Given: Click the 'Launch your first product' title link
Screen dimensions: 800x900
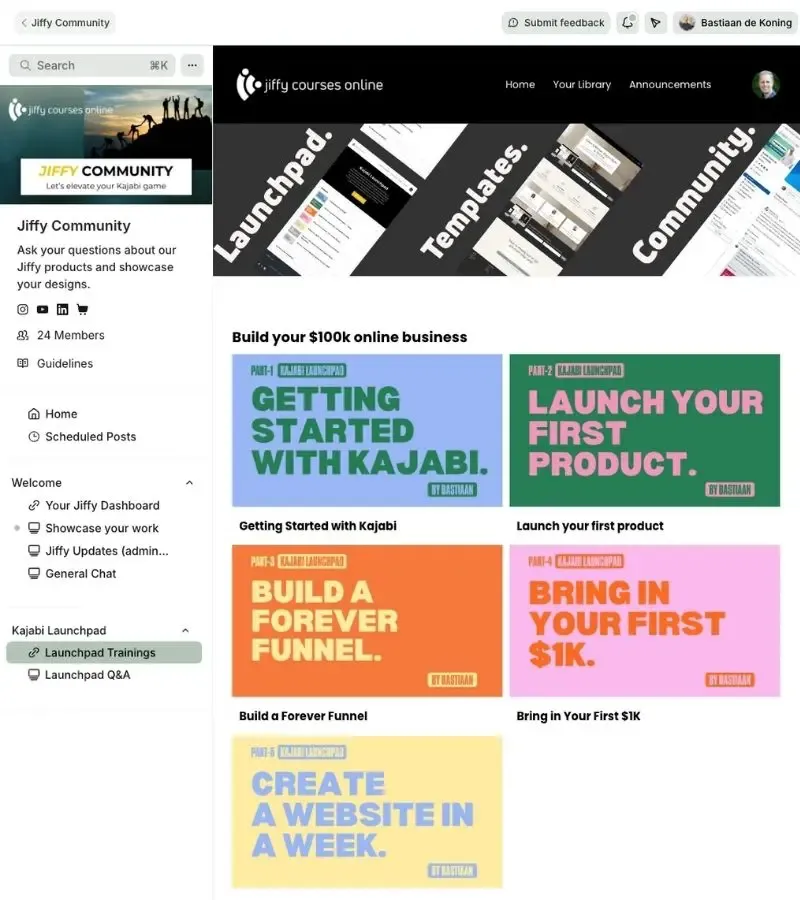Looking at the screenshot, I should [x=590, y=526].
